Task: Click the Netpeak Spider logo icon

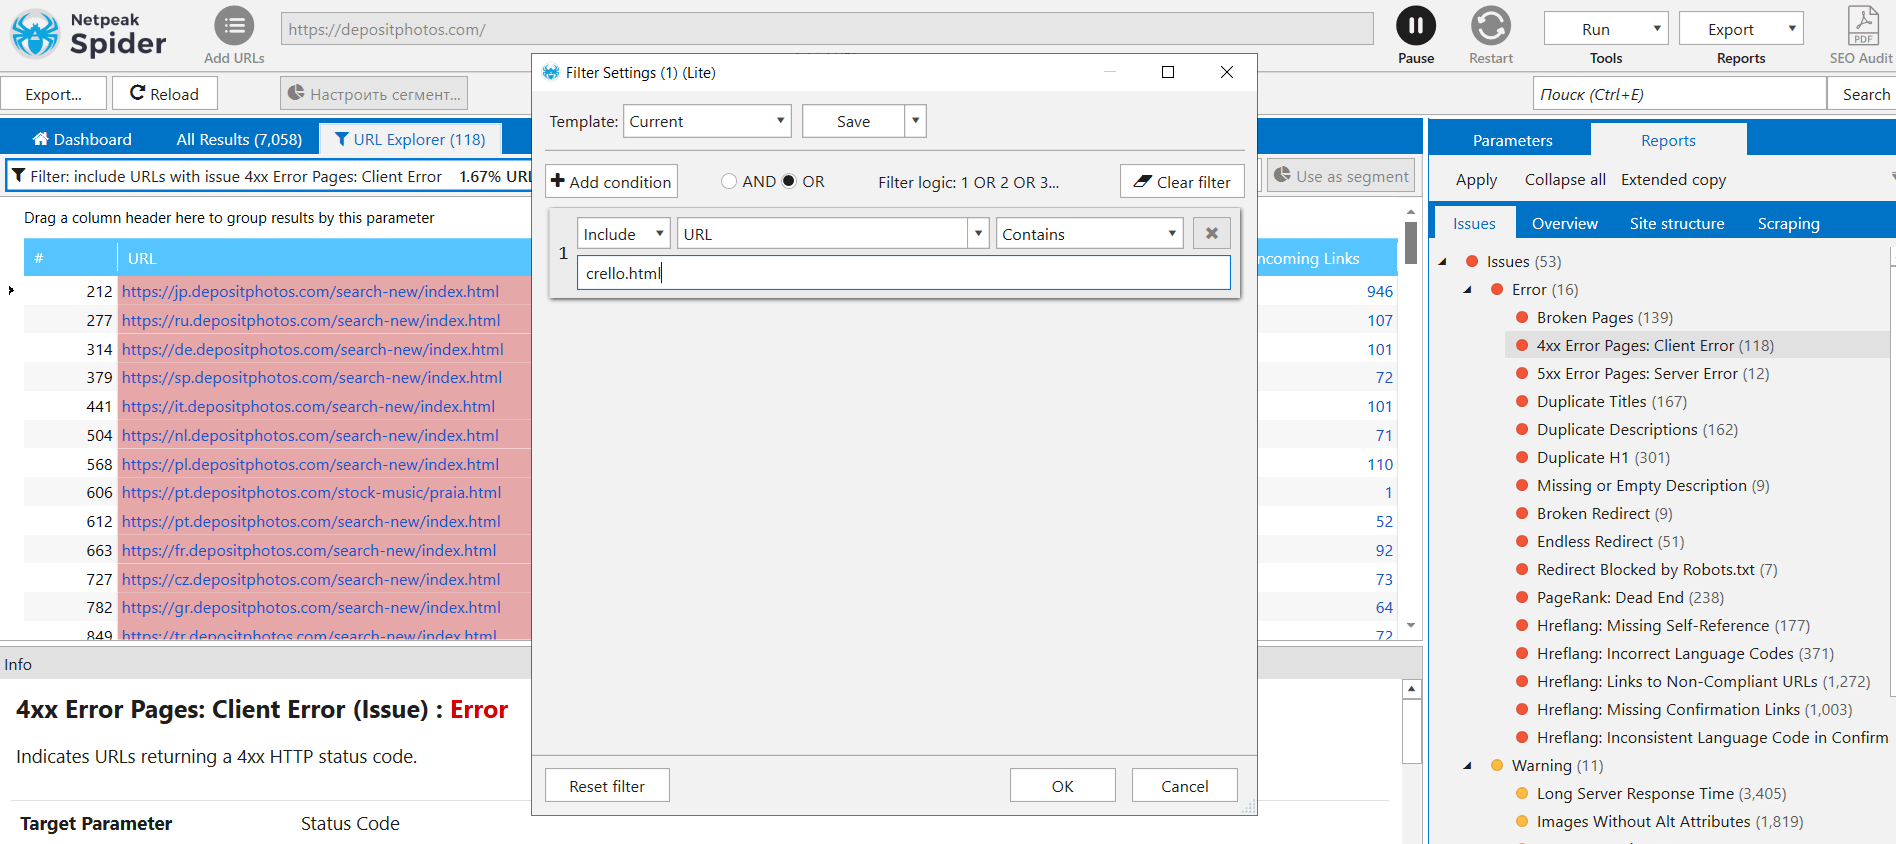Action: [35, 33]
